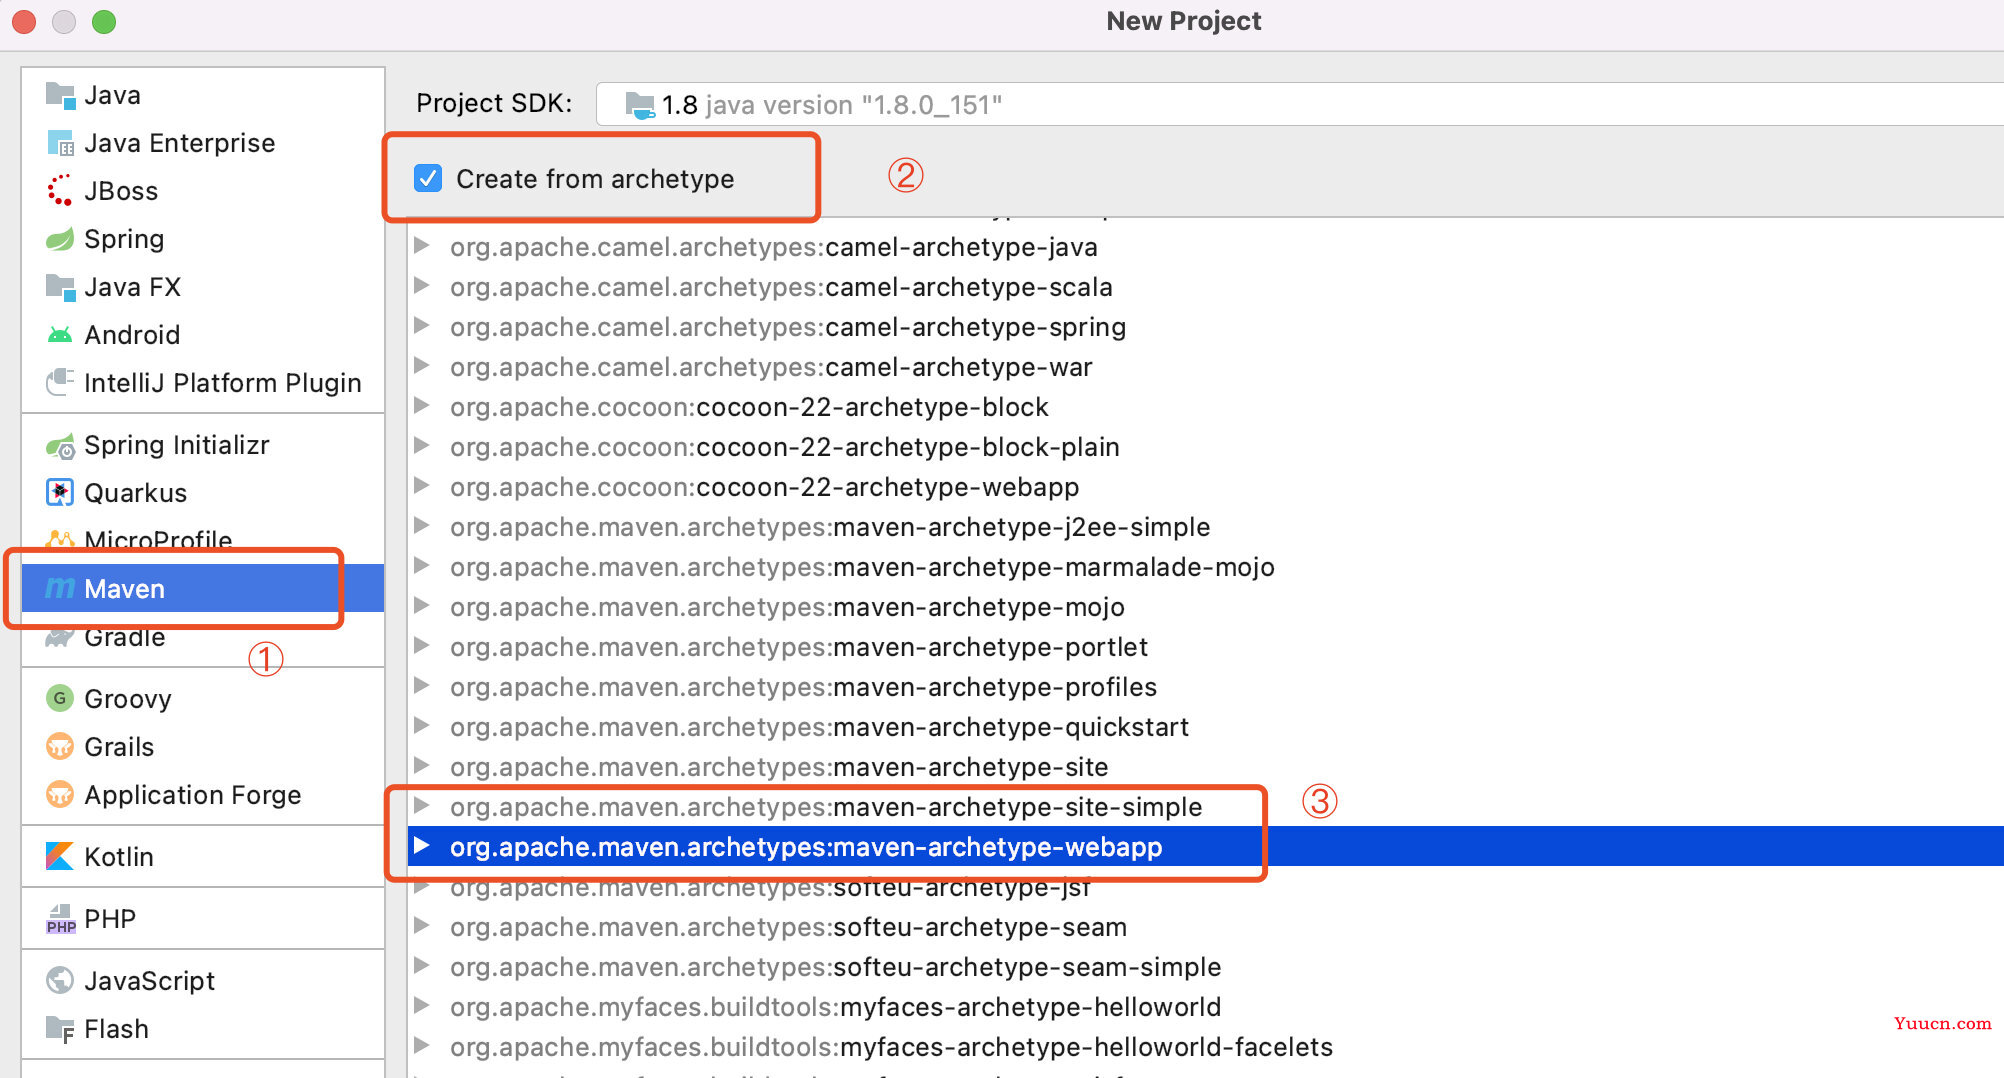Click the SDK folder icon in Project SDK field
The image size is (2004, 1078).
click(639, 105)
